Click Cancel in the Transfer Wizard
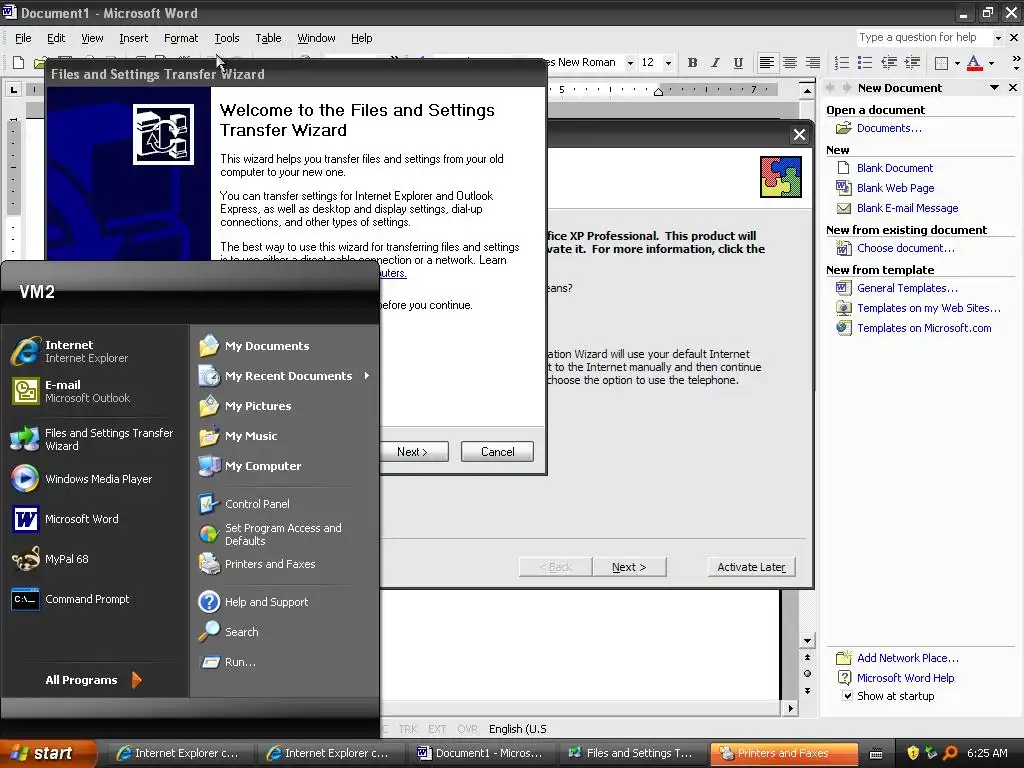Screen dimensions: 1024x768 tap(498, 451)
